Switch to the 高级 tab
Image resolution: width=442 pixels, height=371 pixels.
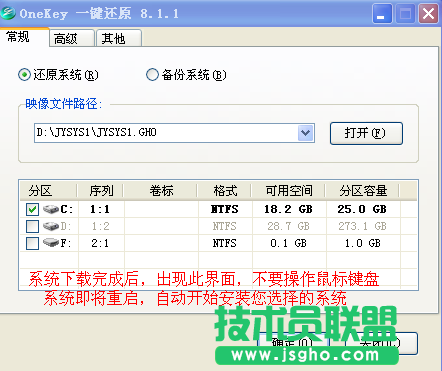(x=72, y=38)
